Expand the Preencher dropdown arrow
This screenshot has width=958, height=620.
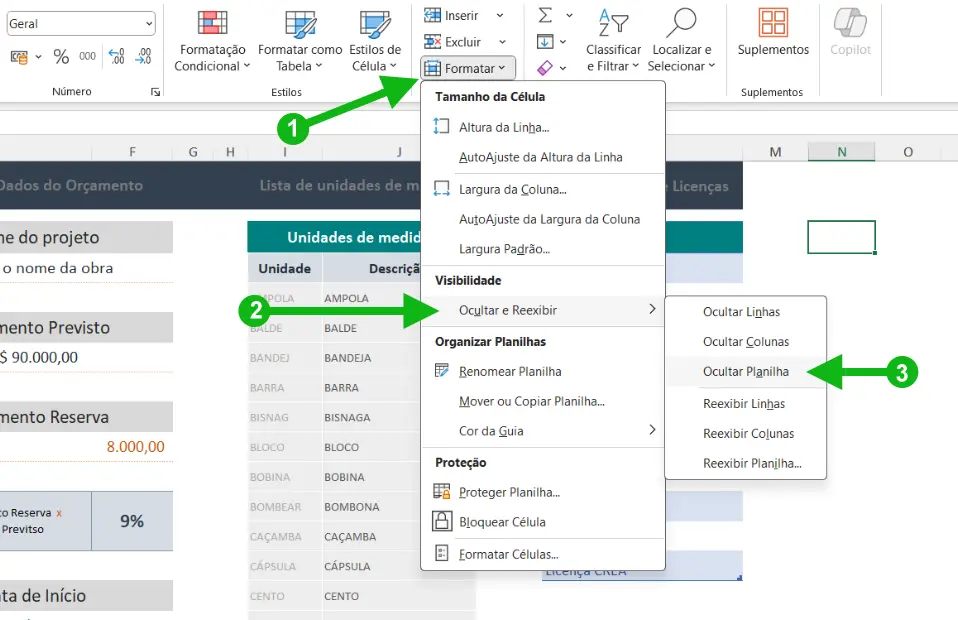click(x=563, y=42)
